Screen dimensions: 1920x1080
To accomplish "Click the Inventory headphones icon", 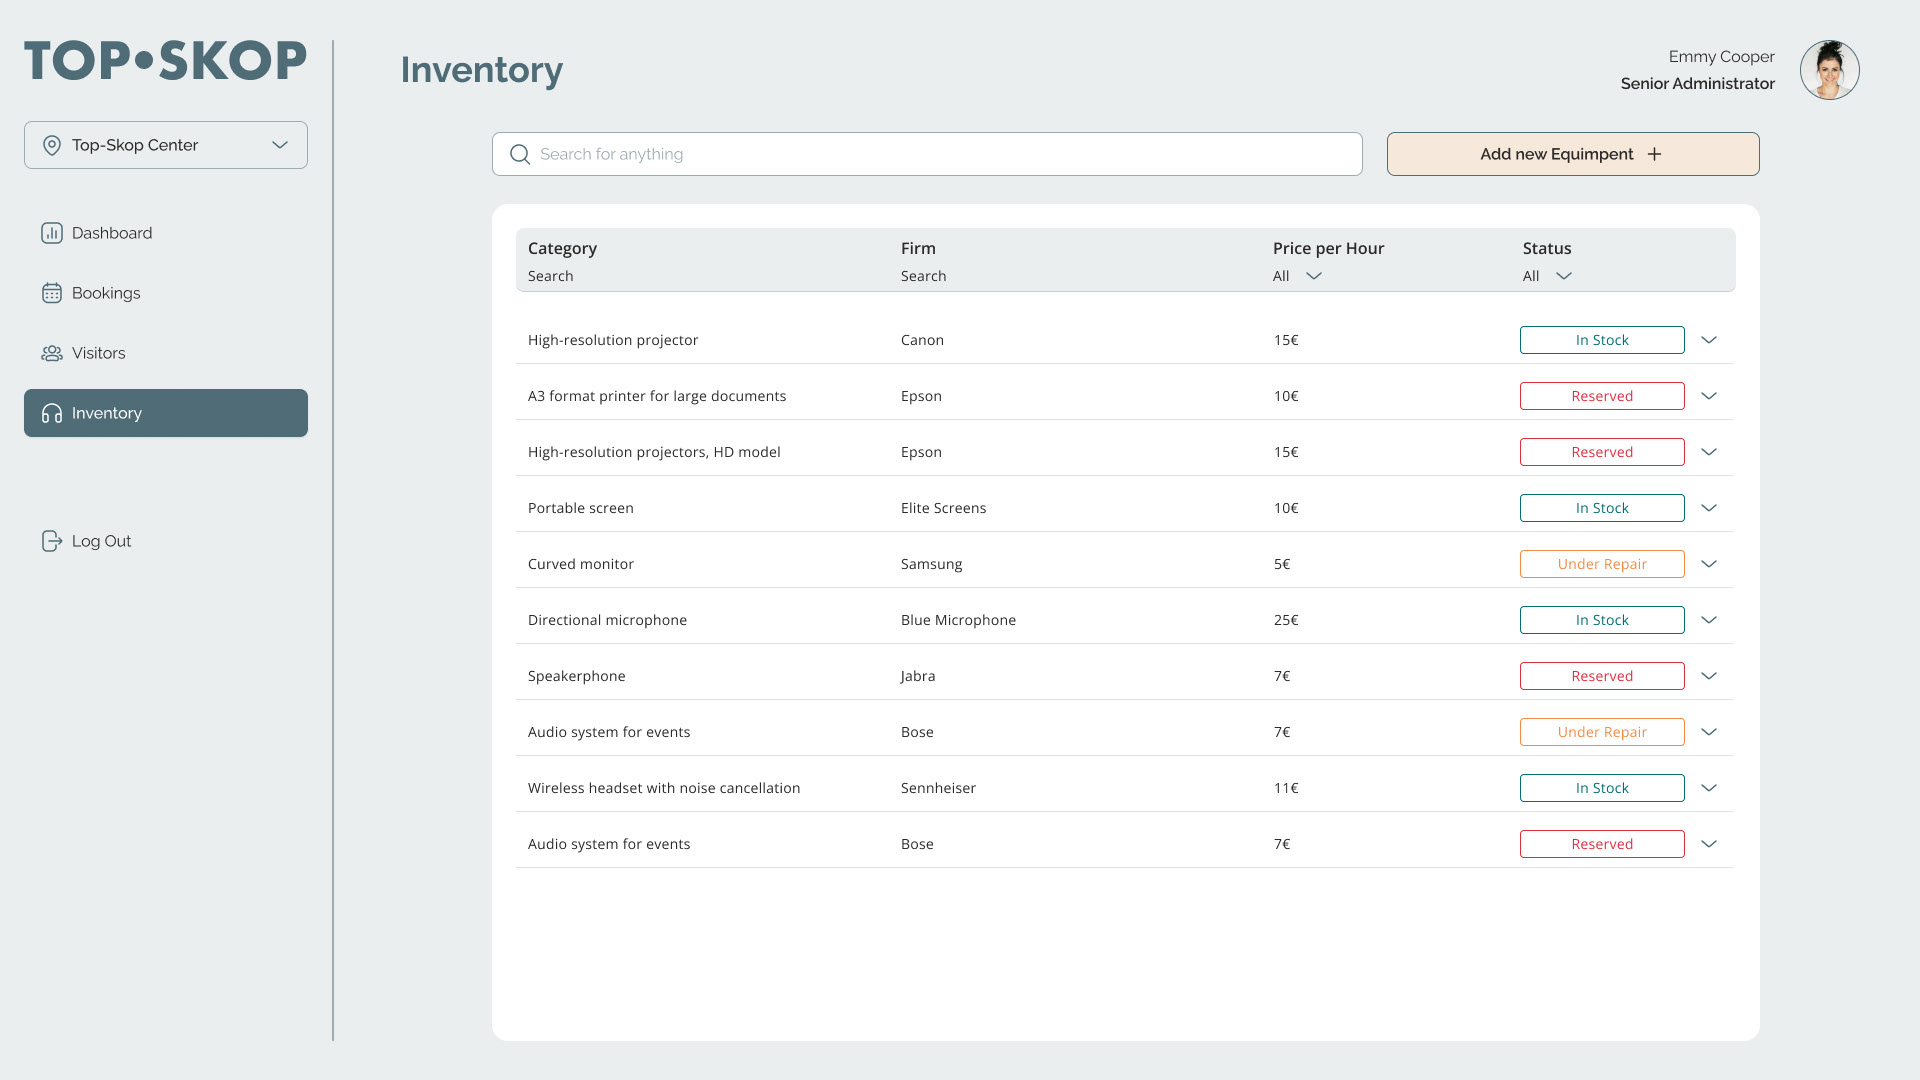I will [x=52, y=413].
